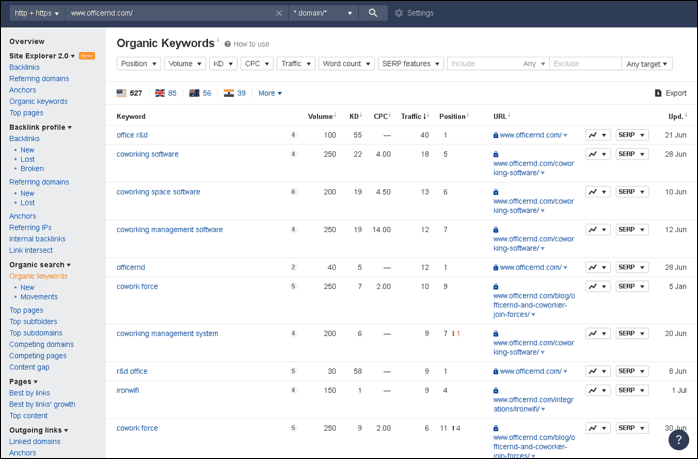Open the Any target dropdown
This screenshot has width=698, height=459.
pyautogui.click(x=646, y=64)
